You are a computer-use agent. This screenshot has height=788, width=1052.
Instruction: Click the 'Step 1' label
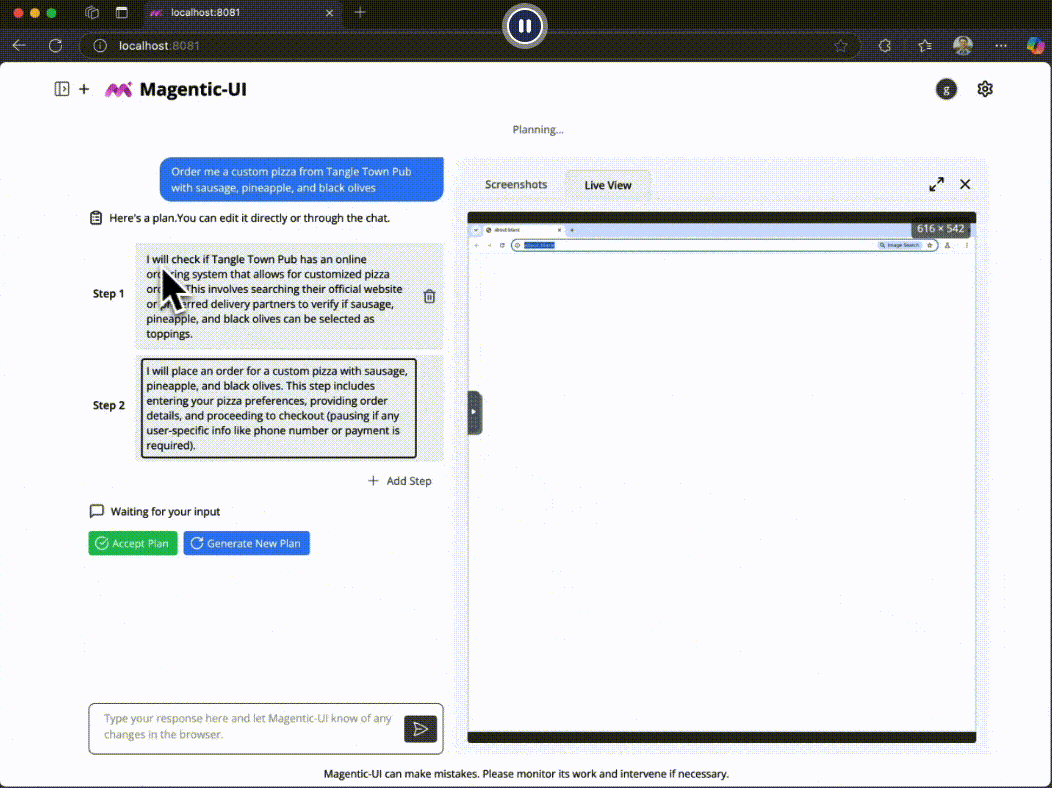coord(109,294)
